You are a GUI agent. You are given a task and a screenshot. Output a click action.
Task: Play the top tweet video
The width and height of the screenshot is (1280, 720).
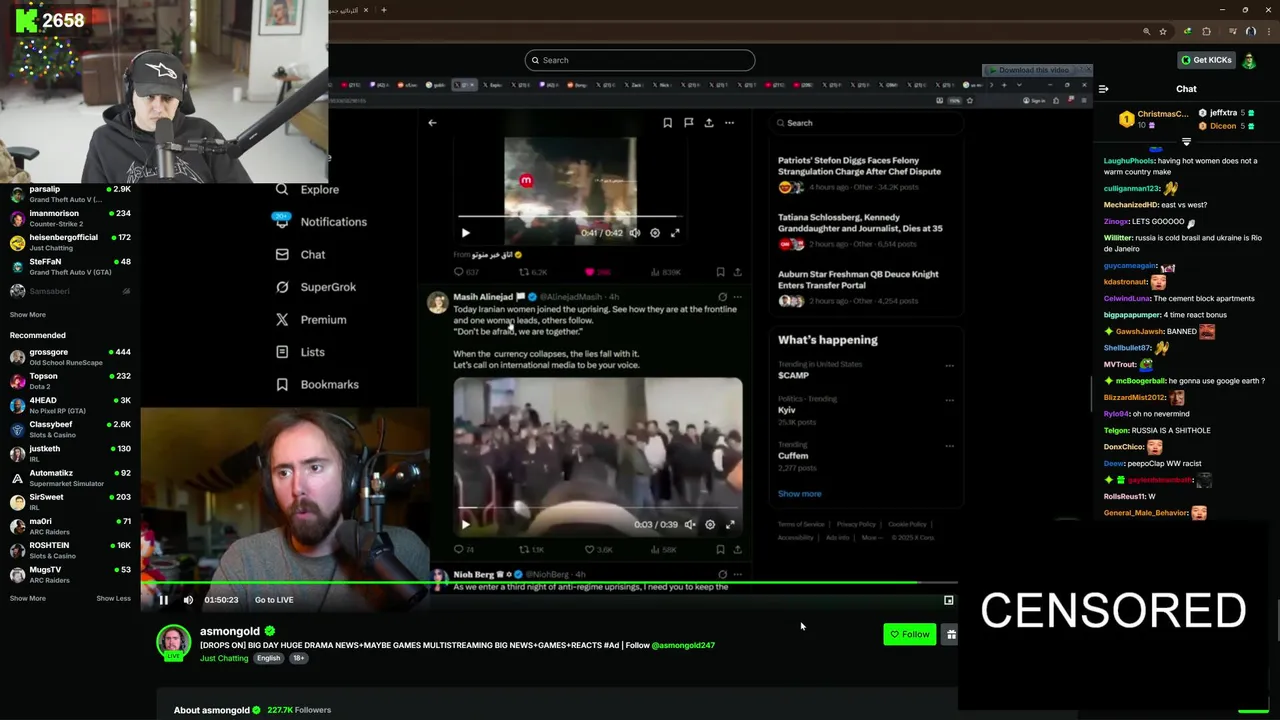(x=465, y=233)
